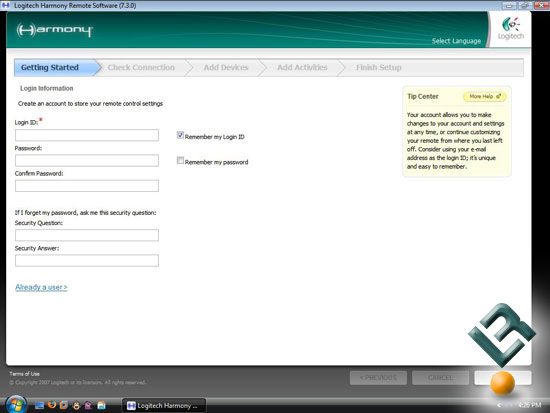Click the Show Desktop quick launch icon
The image size is (550, 413).
point(39,406)
